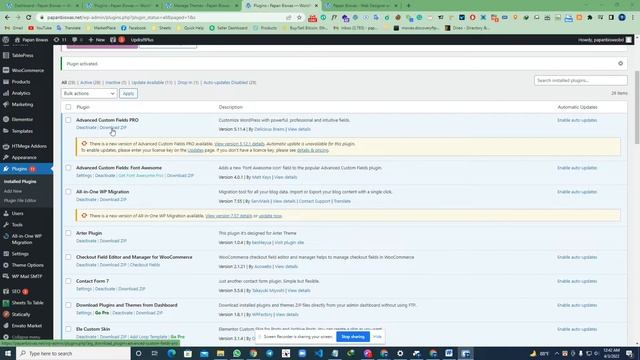Screen dimensions: 640x360
Task: Check the Contact Form 7 checkbox
Action: 68,281
